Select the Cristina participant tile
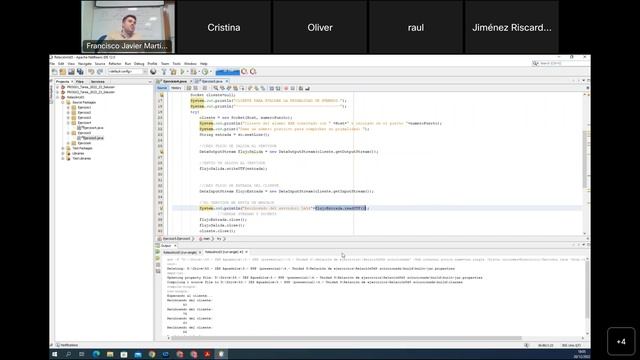Image resolution: width=640 pixels, height=360 pixels. [224, 27]
